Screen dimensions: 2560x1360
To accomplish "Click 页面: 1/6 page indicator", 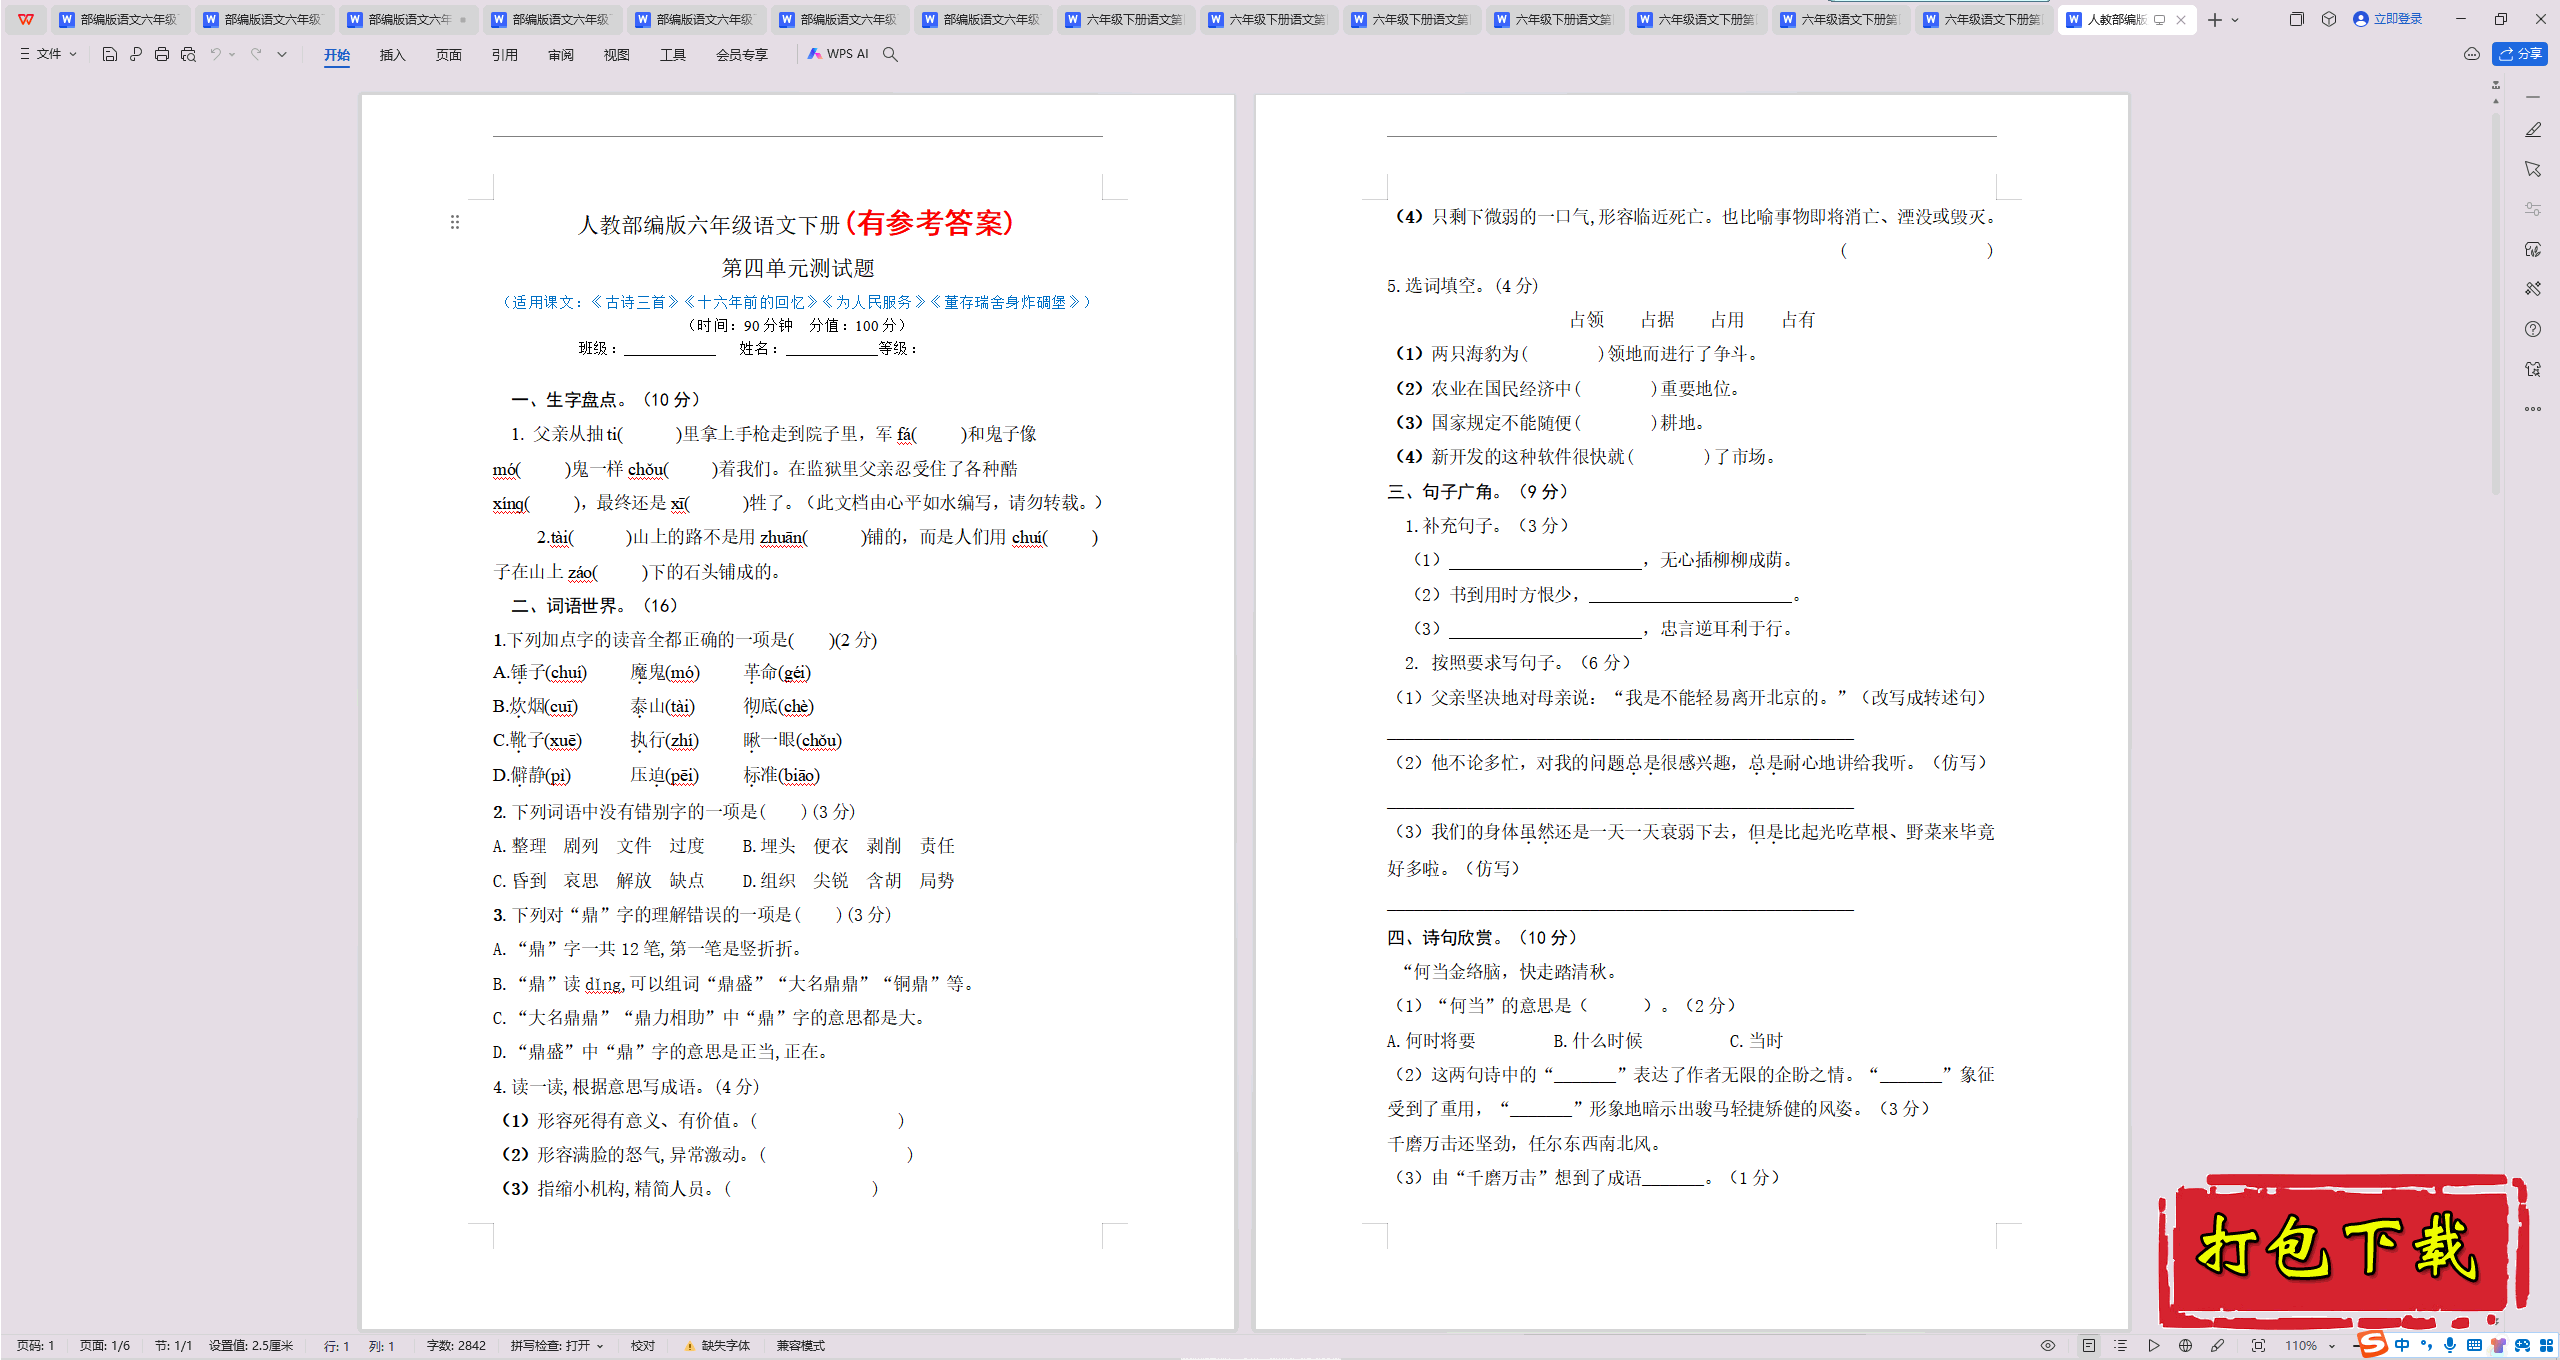I will coord(105,1345).
